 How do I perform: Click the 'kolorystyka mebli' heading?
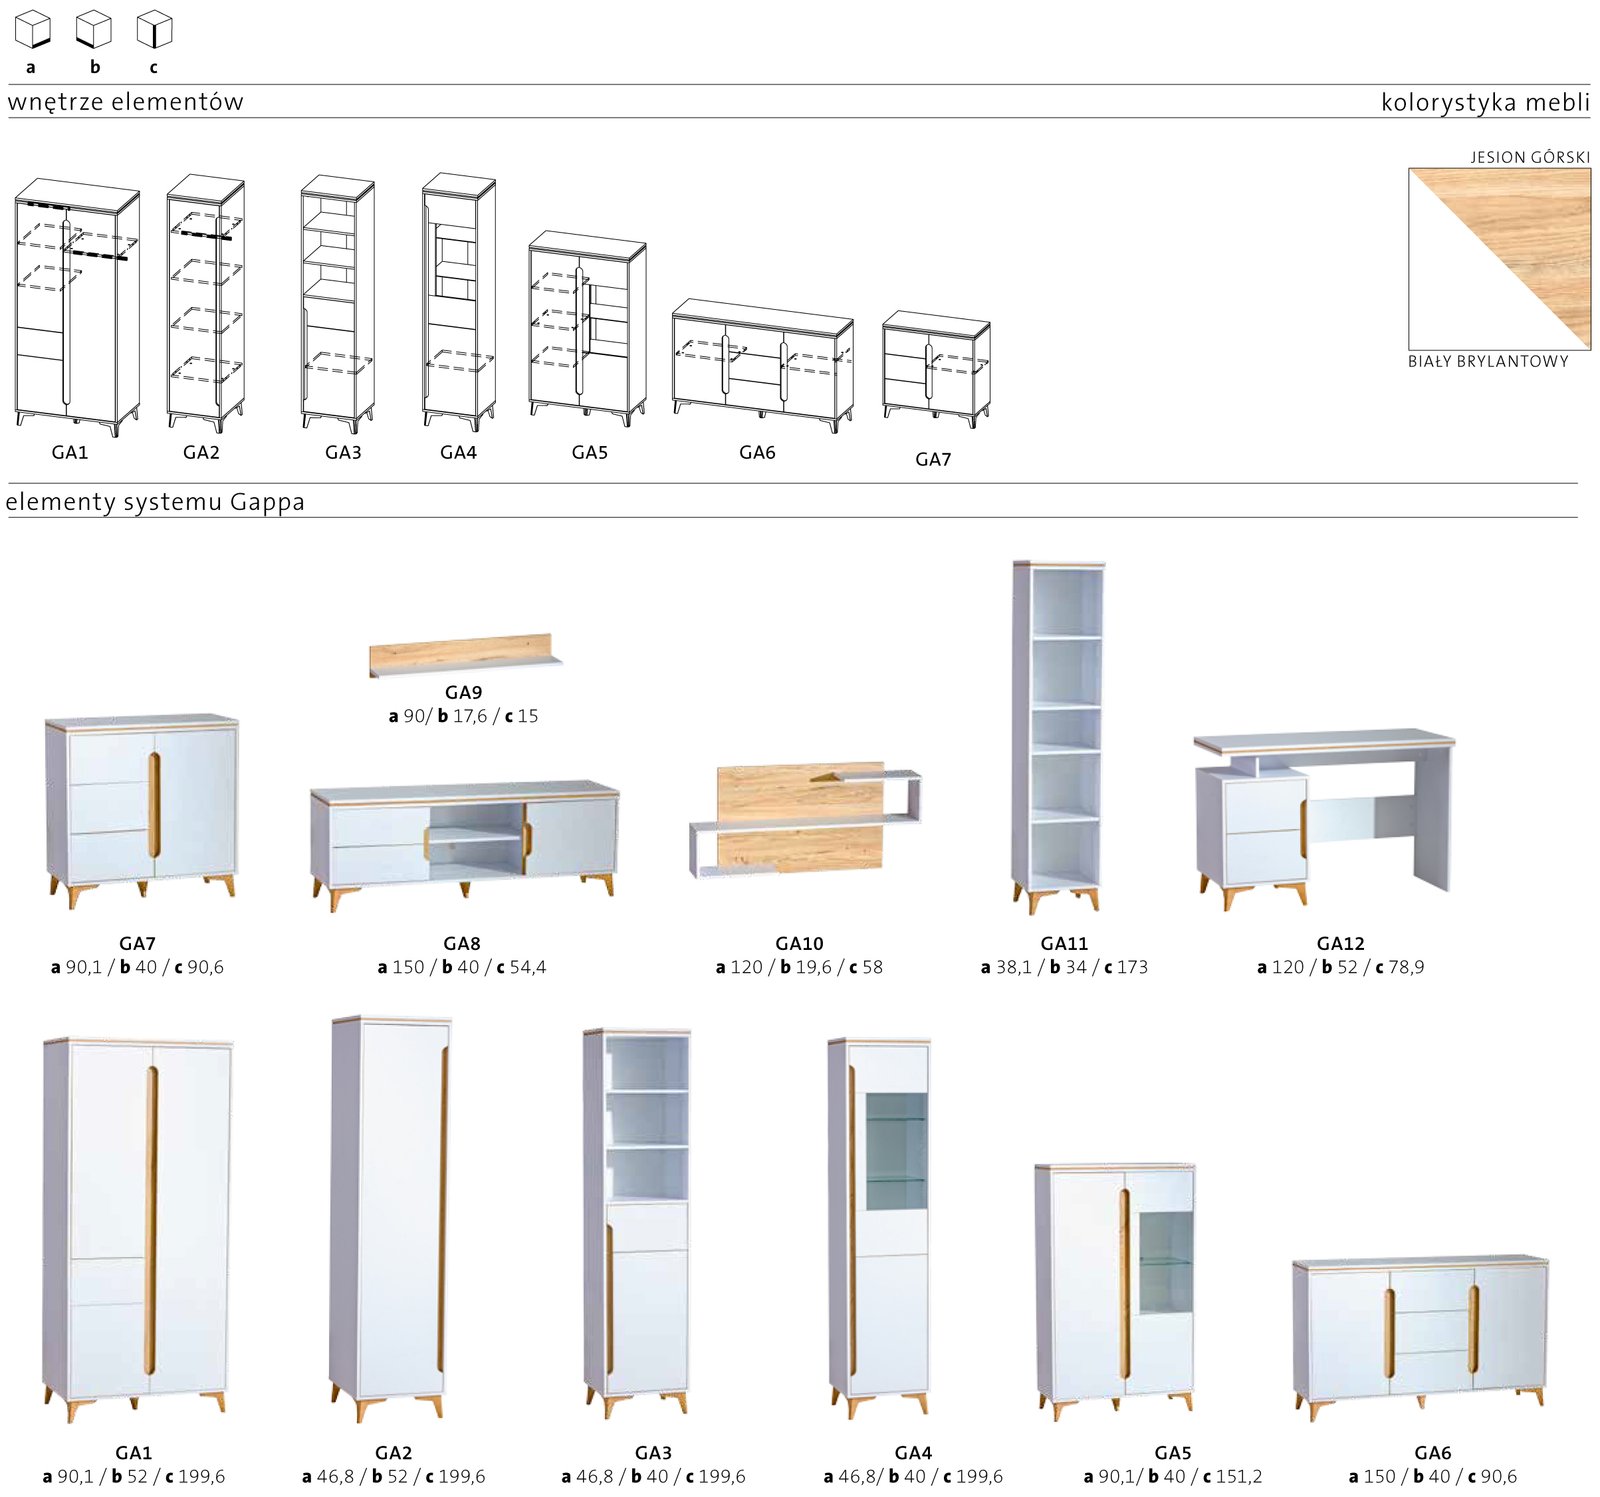pos(1484,102)
